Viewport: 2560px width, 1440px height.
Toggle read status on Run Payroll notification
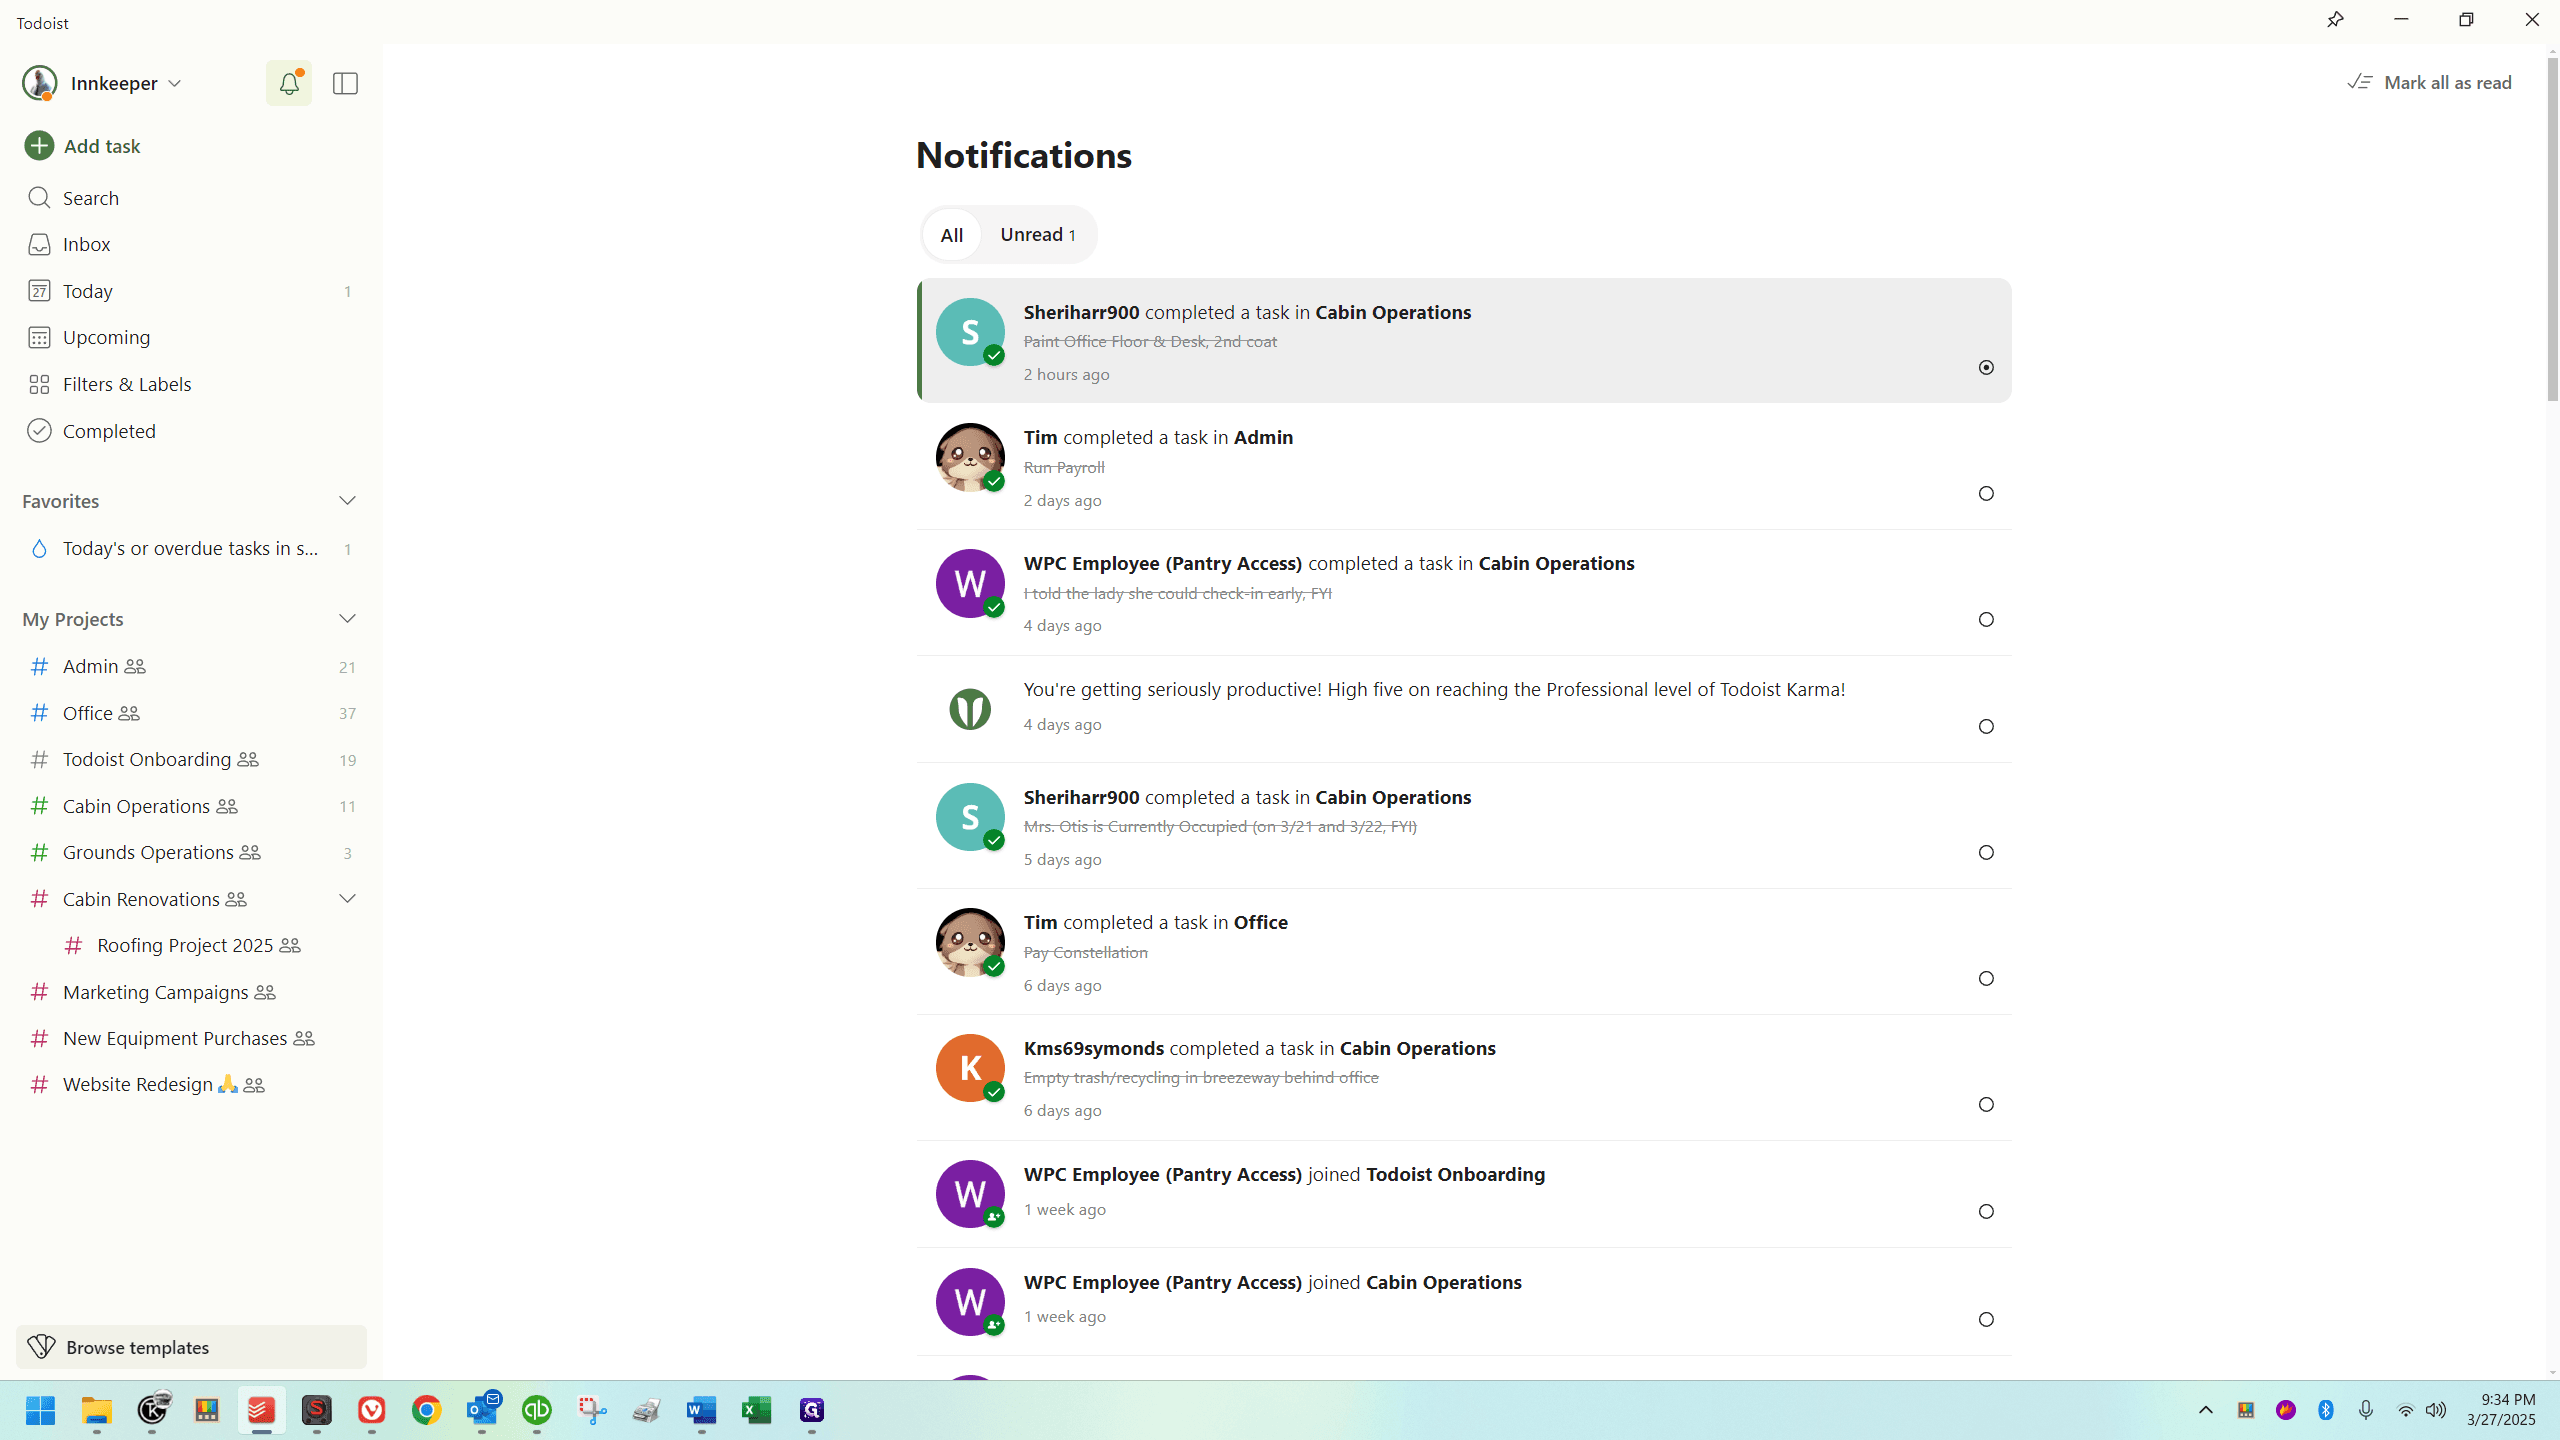point(1986,494)
